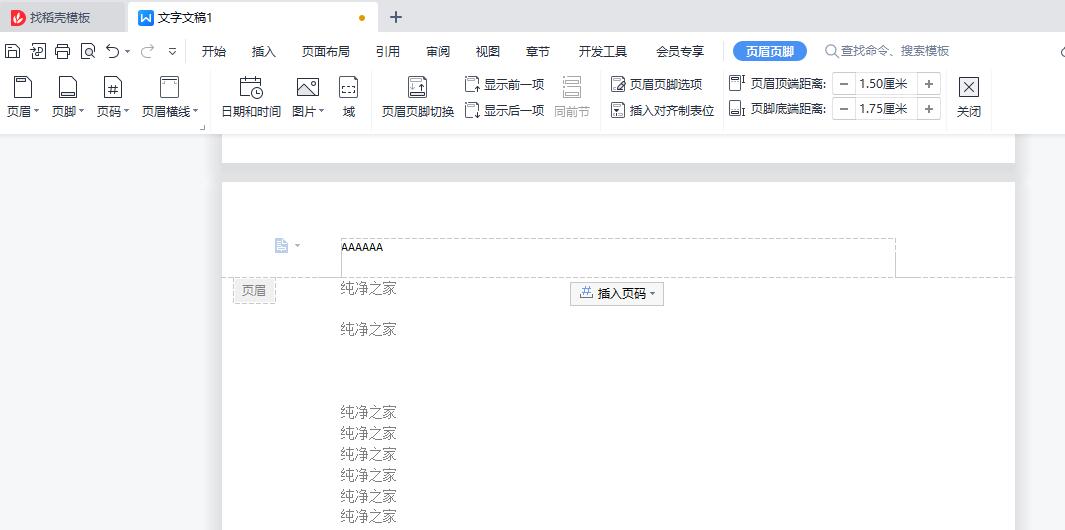This screenshot has height=530, width=1065.
Task: Decrease the footer bottom distance value
Action: click(844, 109)
